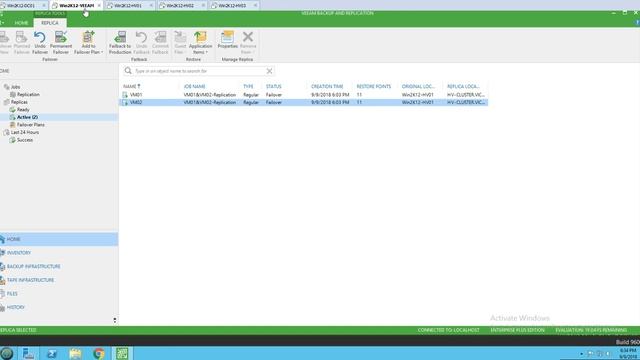This screenshot has height=360, width=640.
Task: Open replica Properties from the ribbon
Action: (x=227, y=40)
